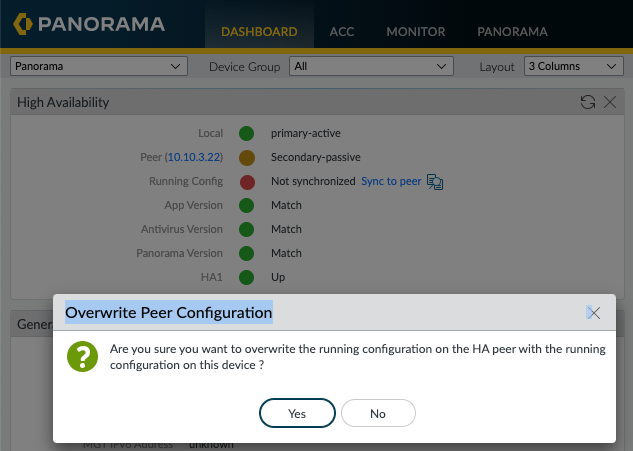Click the Antivirus Version label
This screenshot has height=451, width=633.
pos(182,229)
